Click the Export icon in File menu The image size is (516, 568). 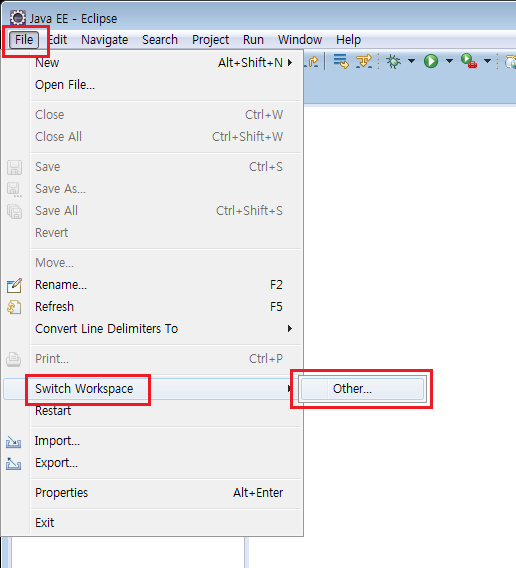pyautogui.click(x=13, y=464)
